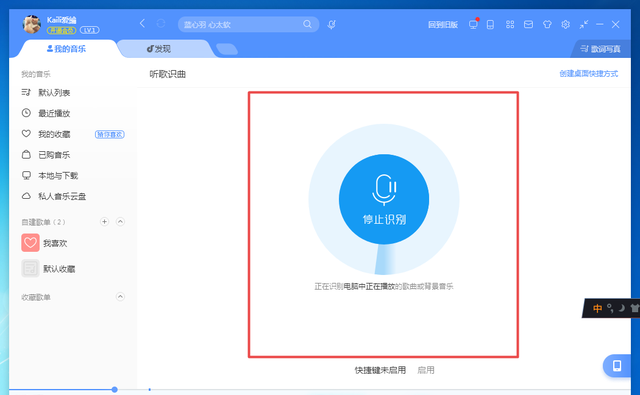Click the magnifier search icon

click(x=307, y=24)
